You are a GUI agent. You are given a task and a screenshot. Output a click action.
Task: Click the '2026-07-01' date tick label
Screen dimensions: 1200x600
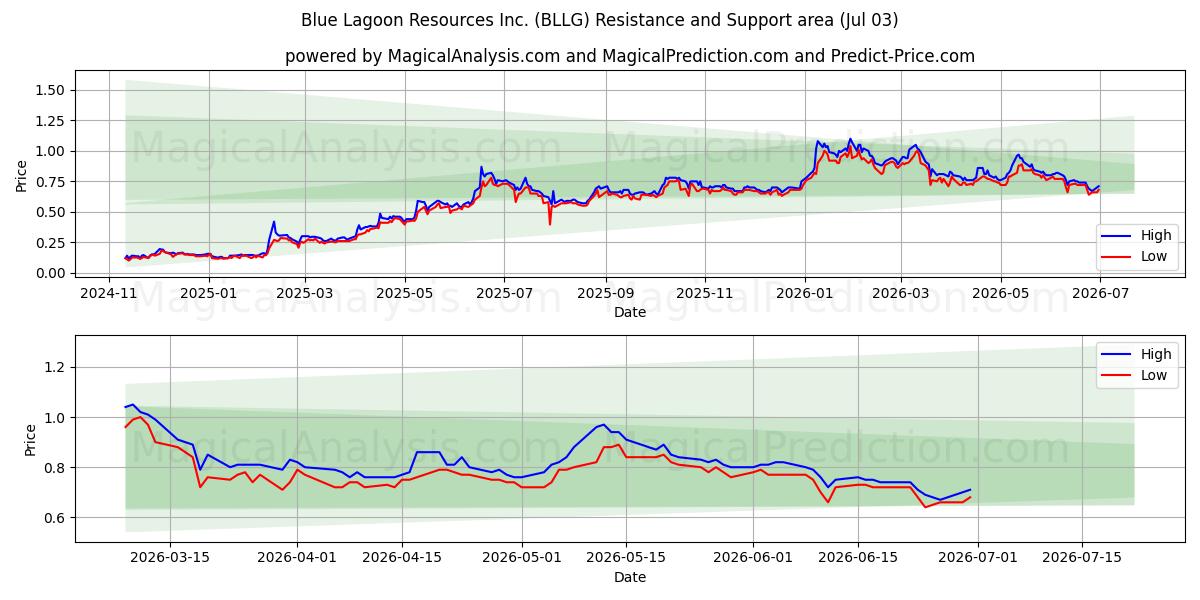click(x=977, y=558)
